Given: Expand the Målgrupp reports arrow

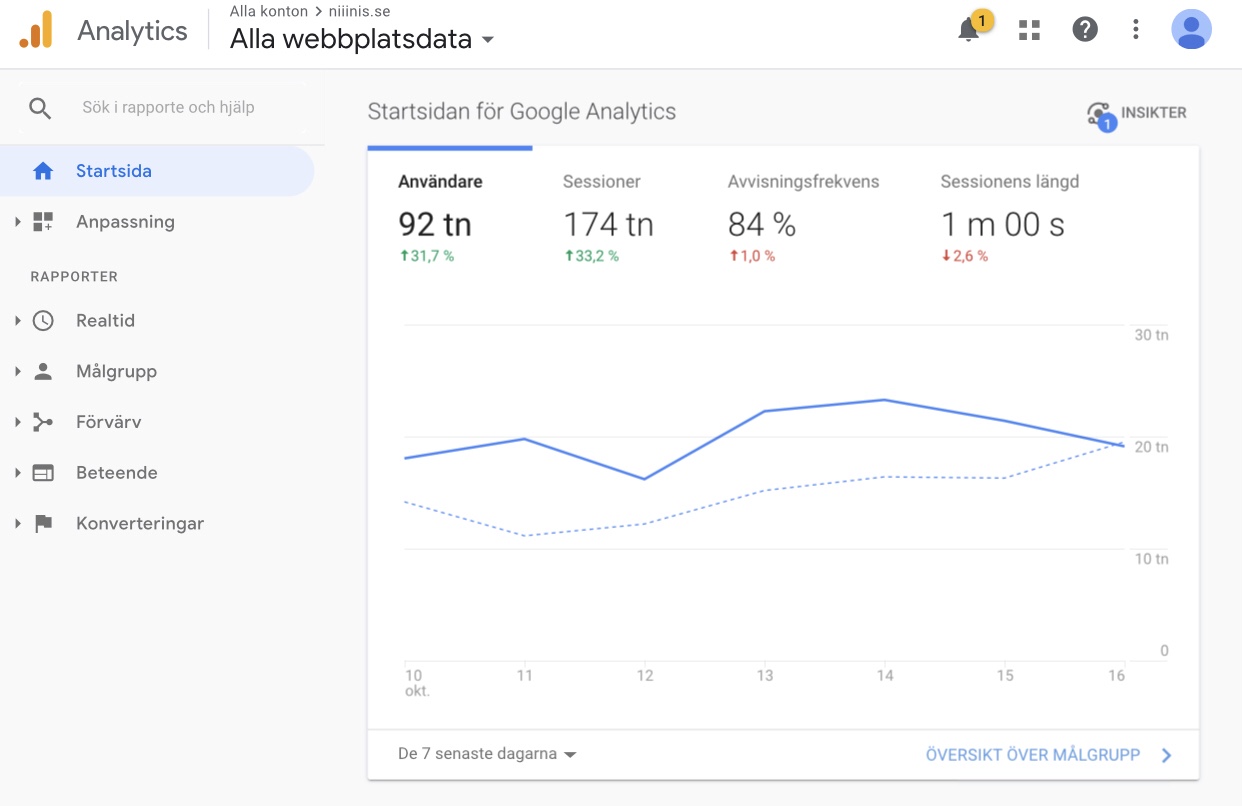Looking at the screenshot, I should click(18, 372).
